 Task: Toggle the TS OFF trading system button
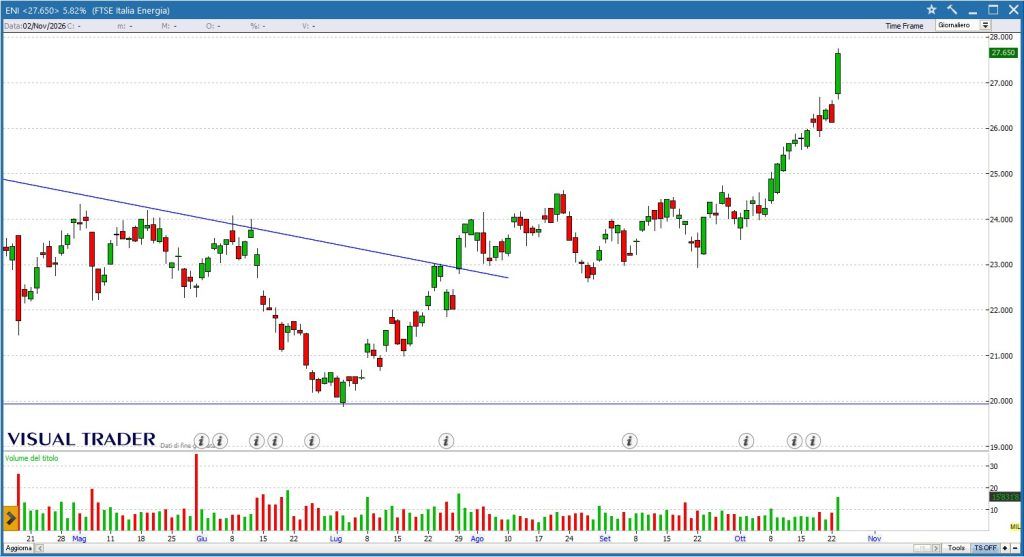pos(985,548)
